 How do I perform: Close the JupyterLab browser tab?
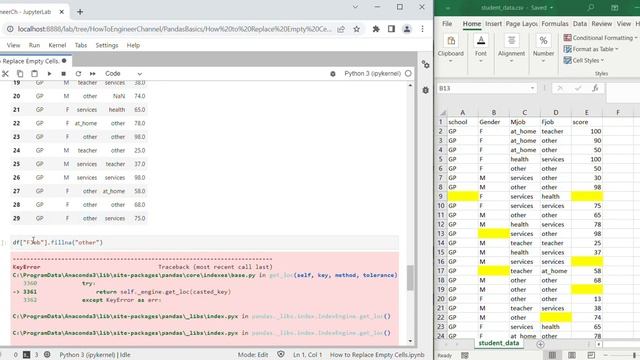62,12
